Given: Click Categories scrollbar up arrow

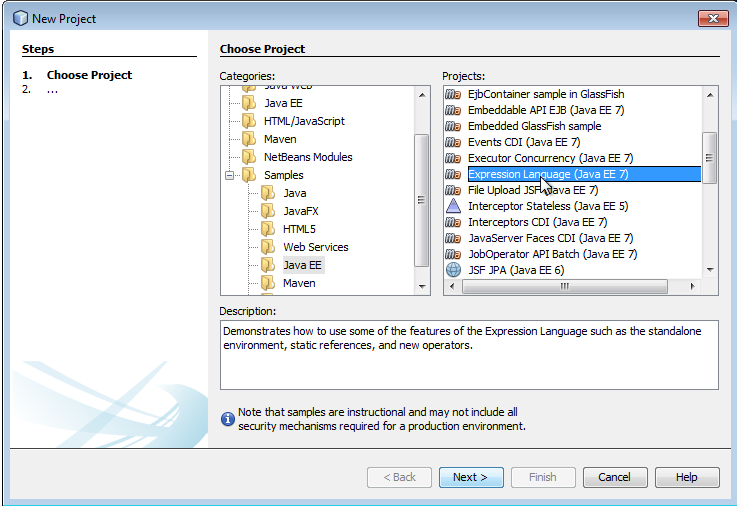Looking at the screenshot, I should pos(422,95).
